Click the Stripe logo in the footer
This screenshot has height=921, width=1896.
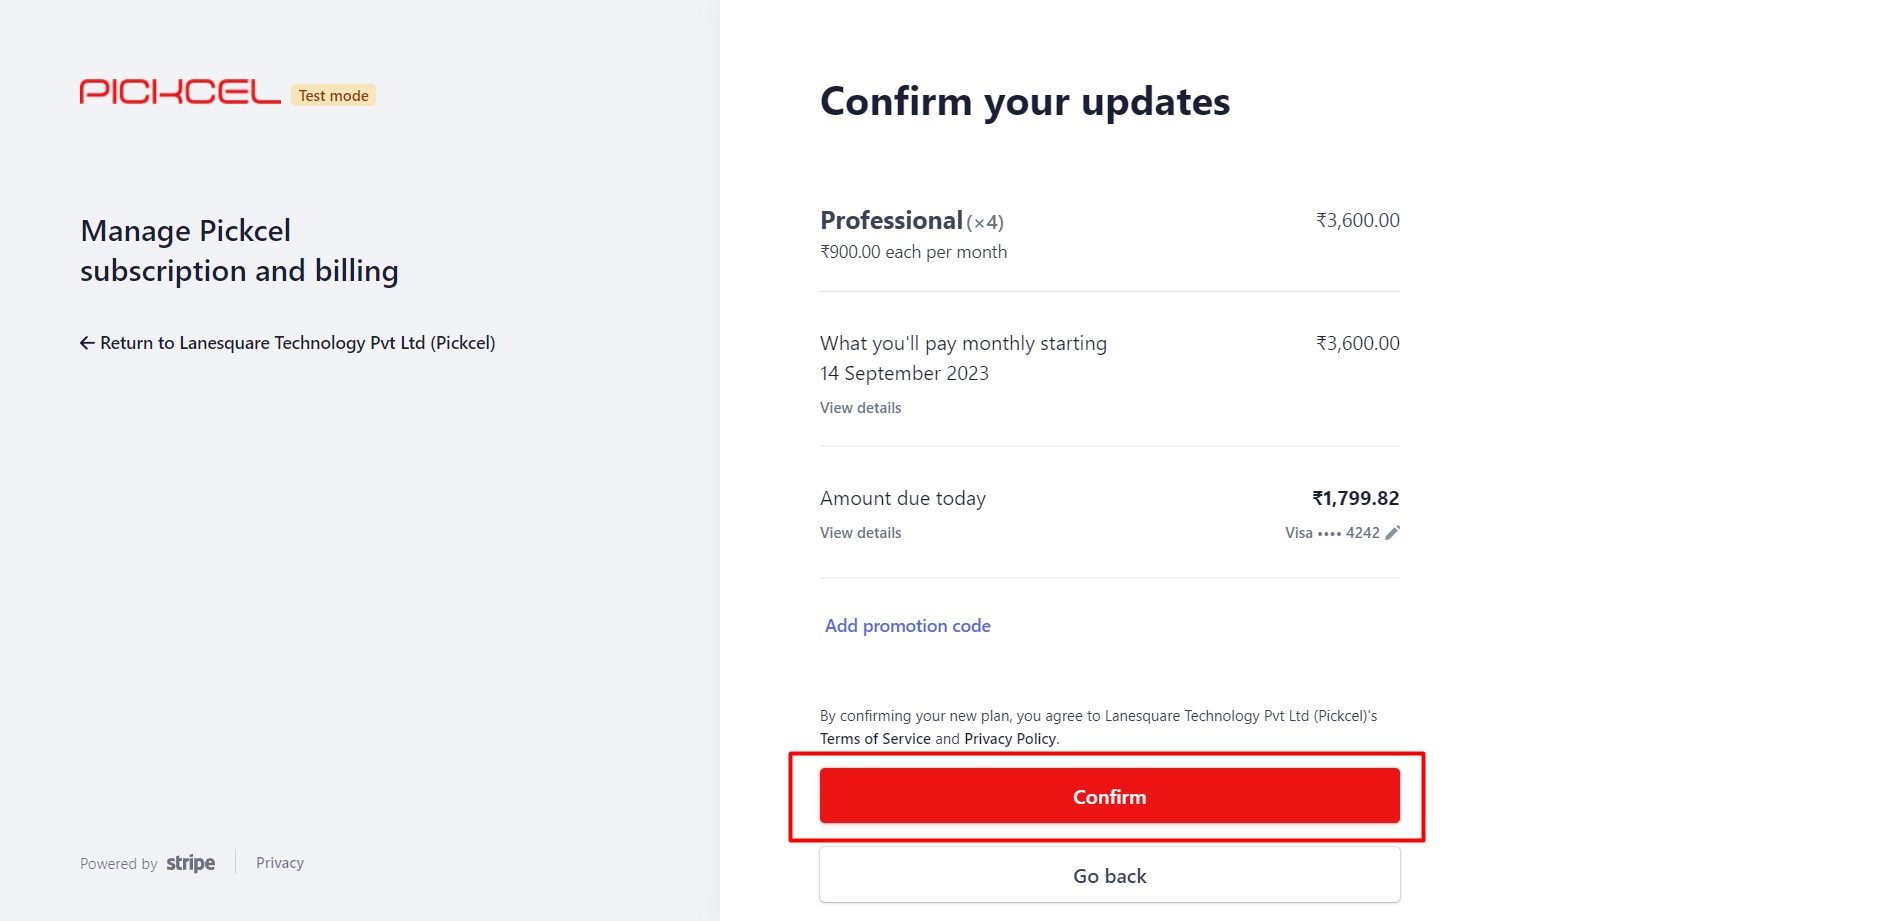tap(190, 863)
